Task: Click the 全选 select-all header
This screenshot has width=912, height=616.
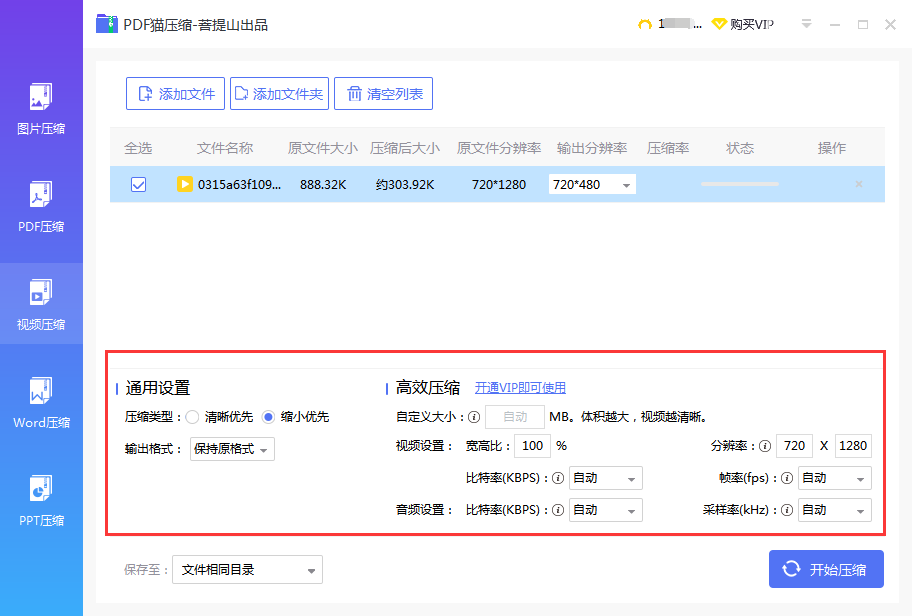Action: (x=138, y=148)
